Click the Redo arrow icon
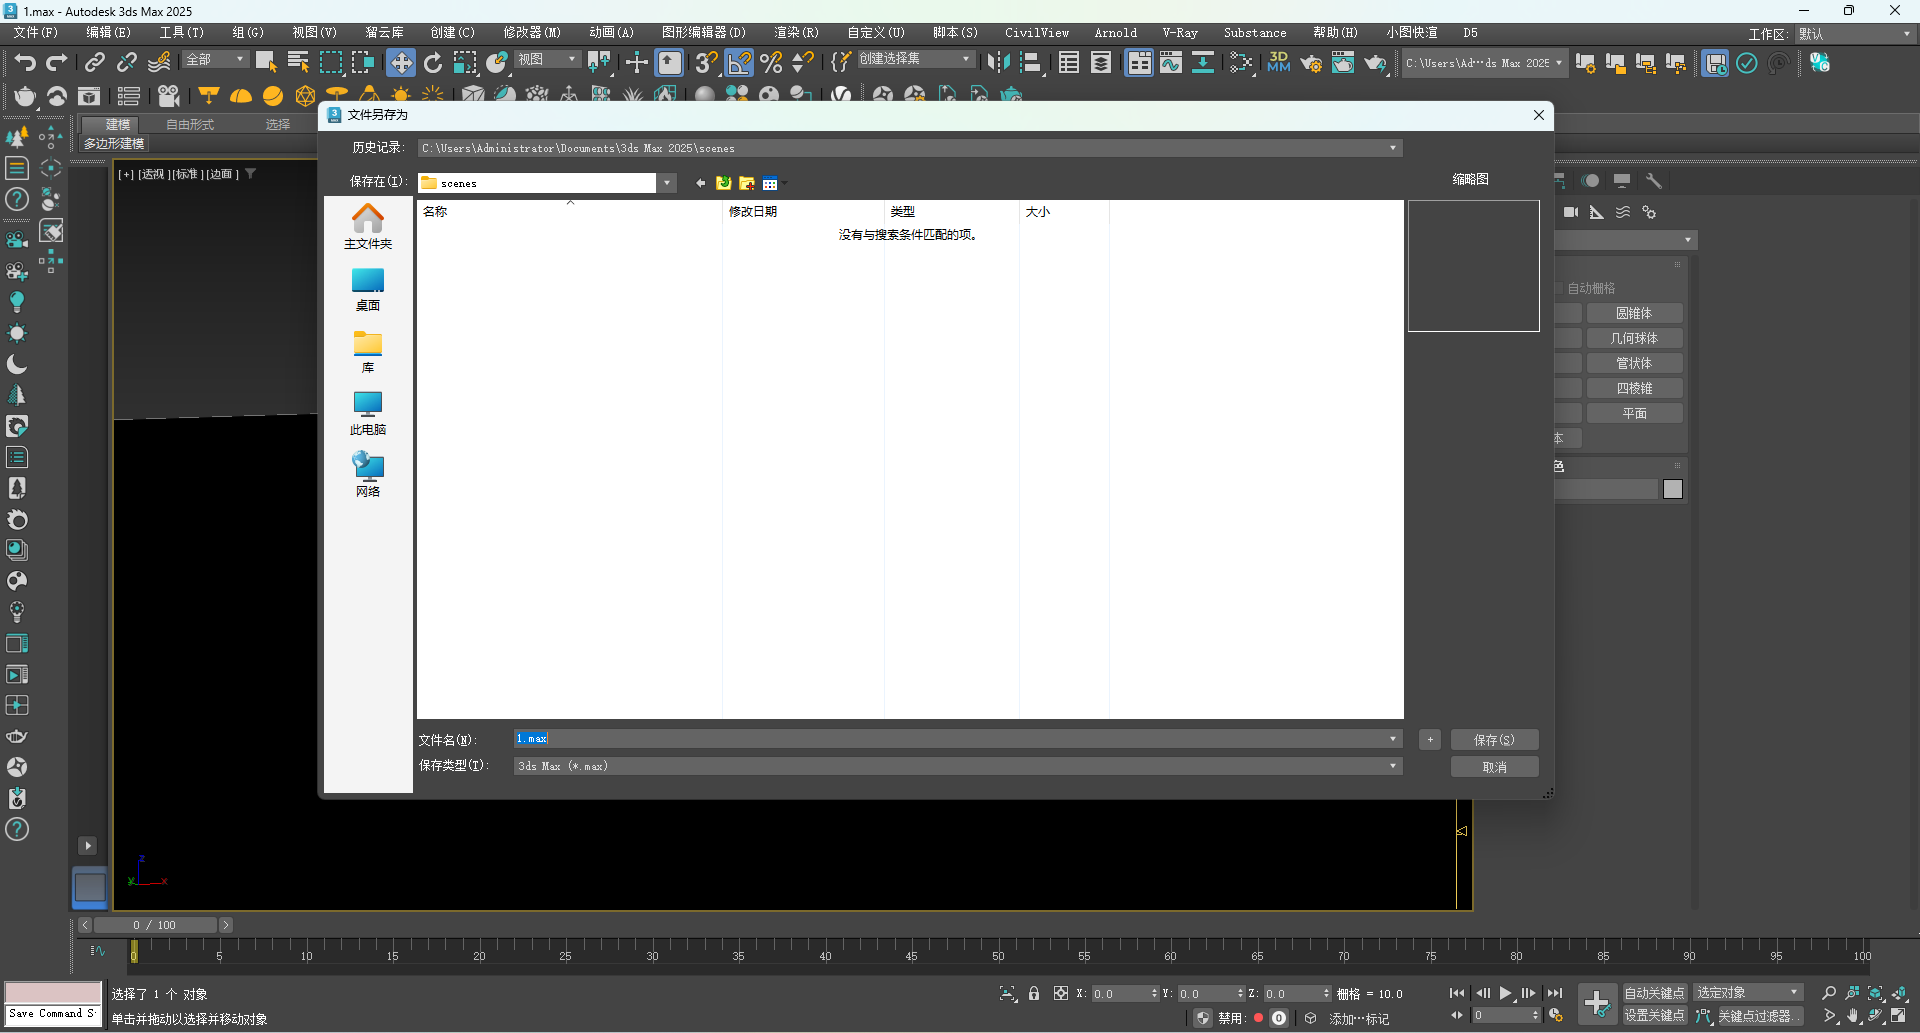The height and width of the screenshot is (1033, 1920). tap(57, 63)
